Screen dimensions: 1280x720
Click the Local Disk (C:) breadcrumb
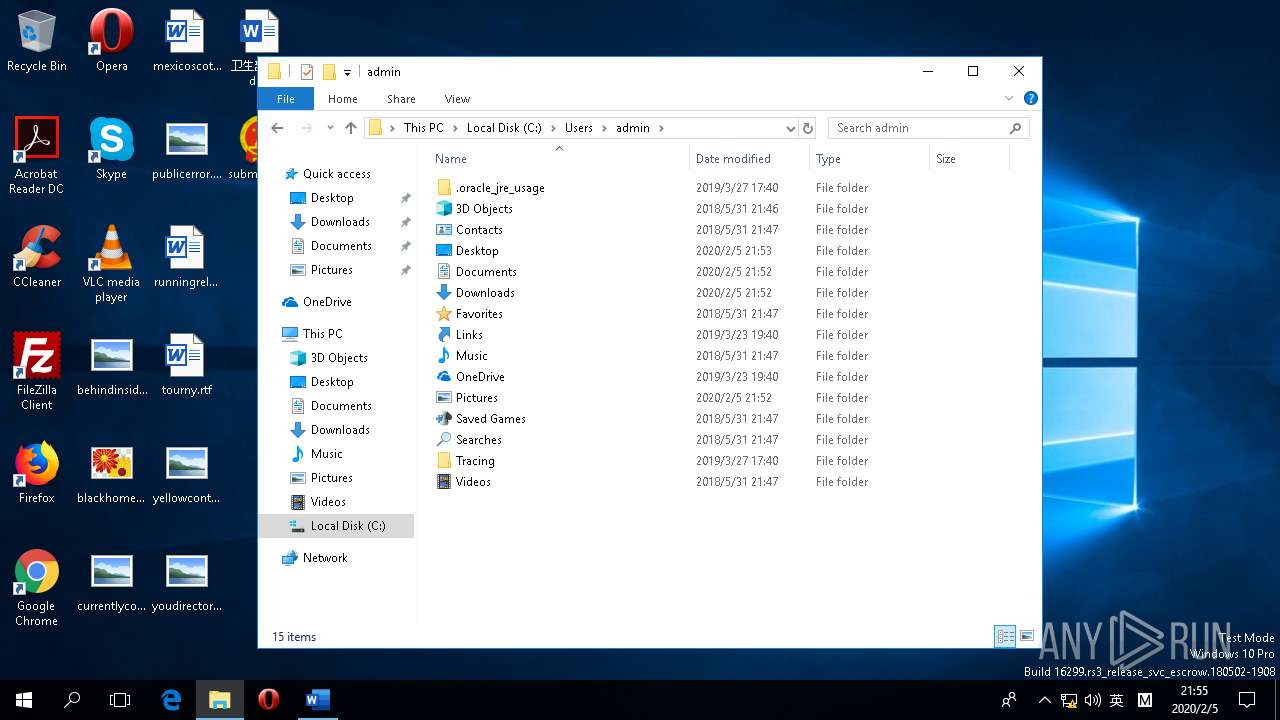[x=504, y=128]
